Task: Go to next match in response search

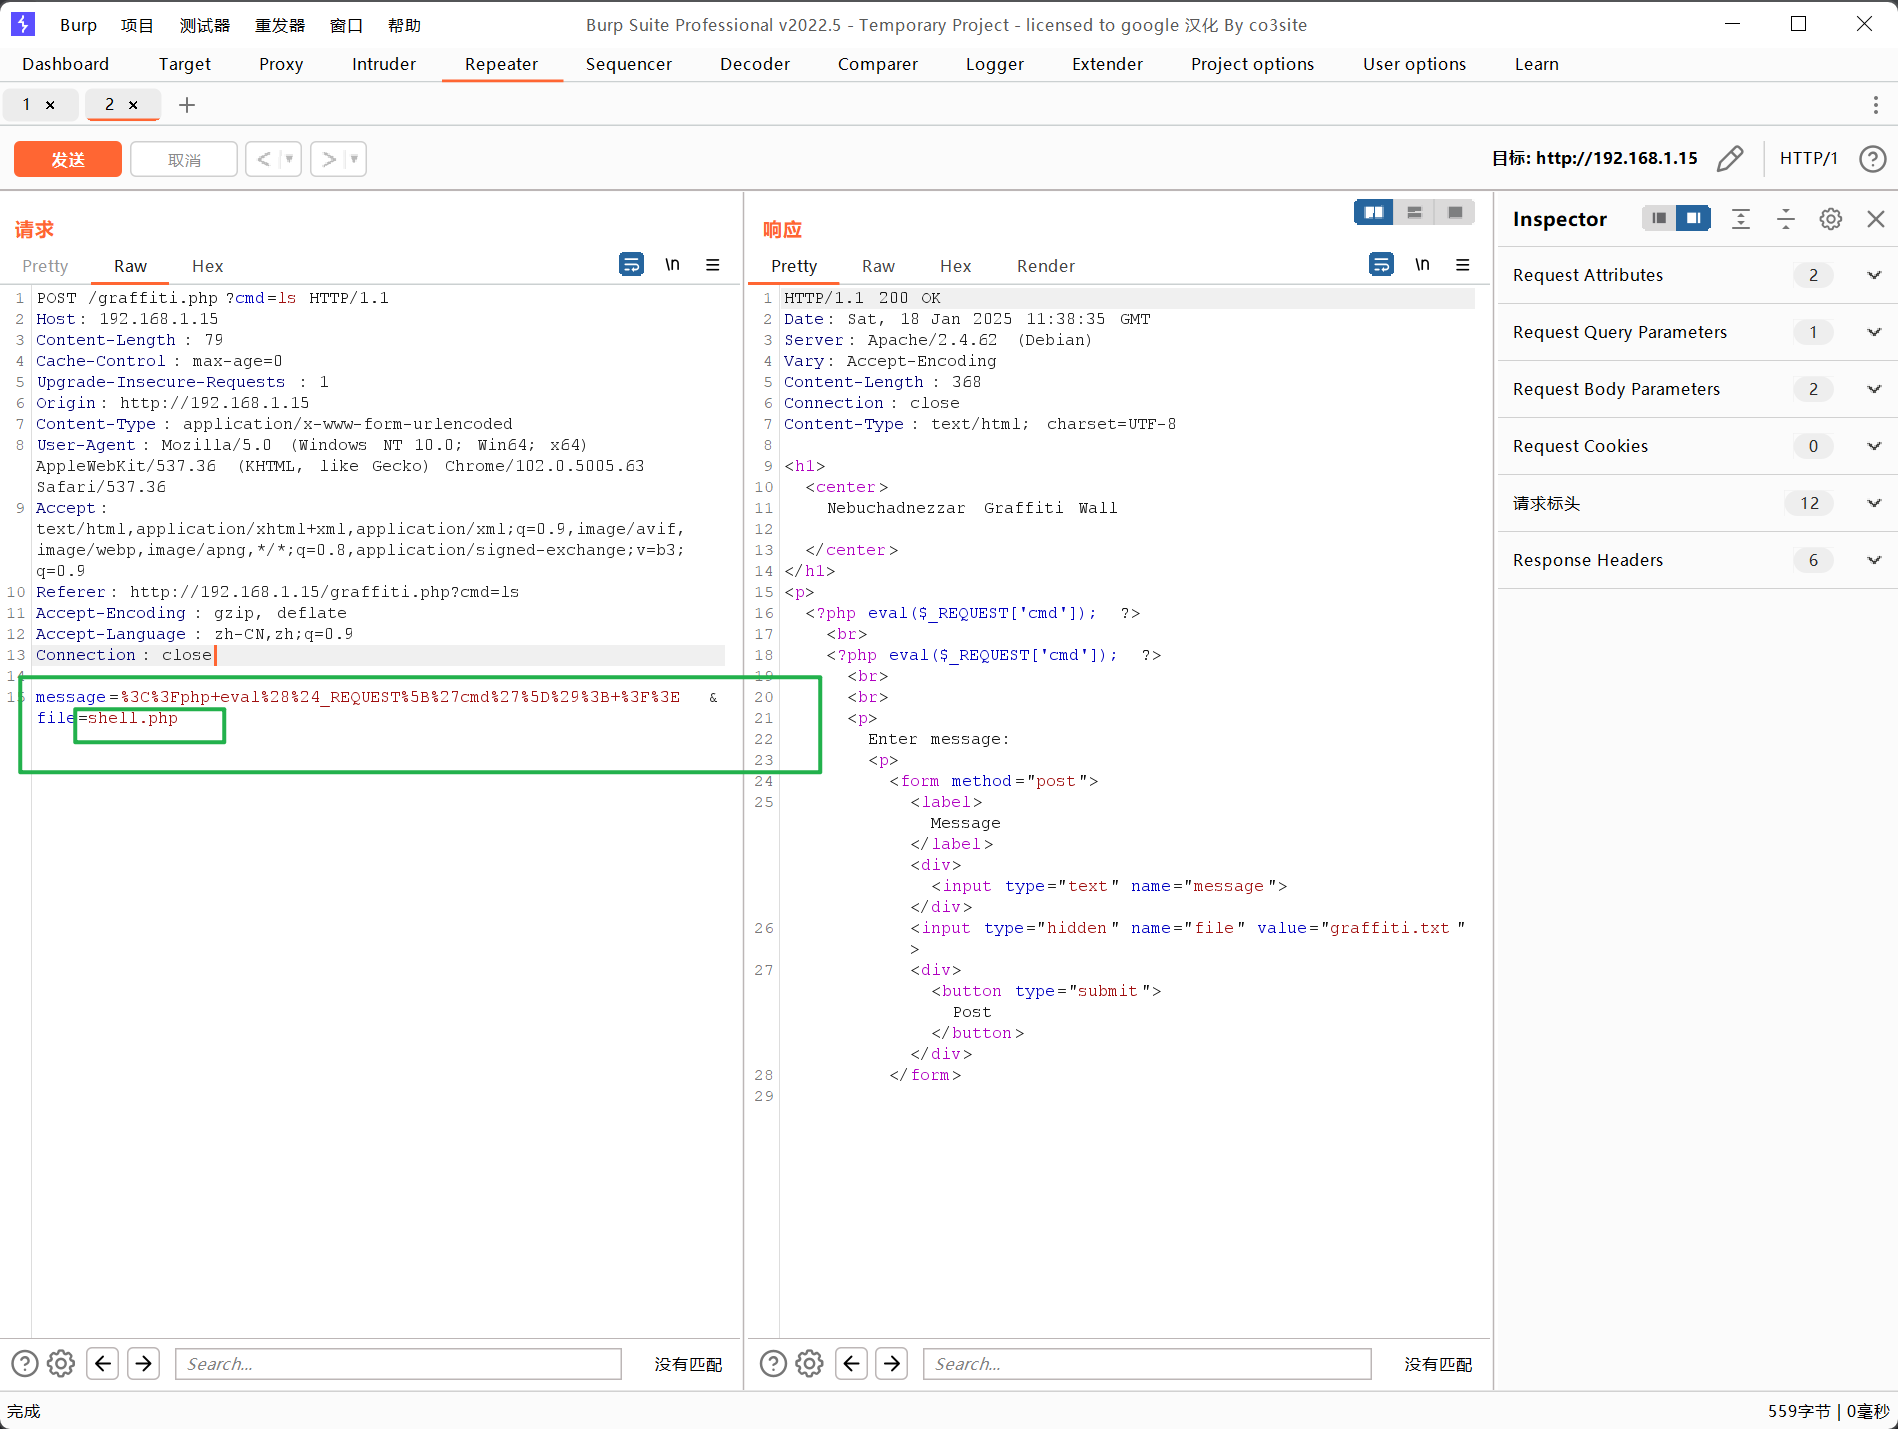Action: click(x=892, y=1363)
